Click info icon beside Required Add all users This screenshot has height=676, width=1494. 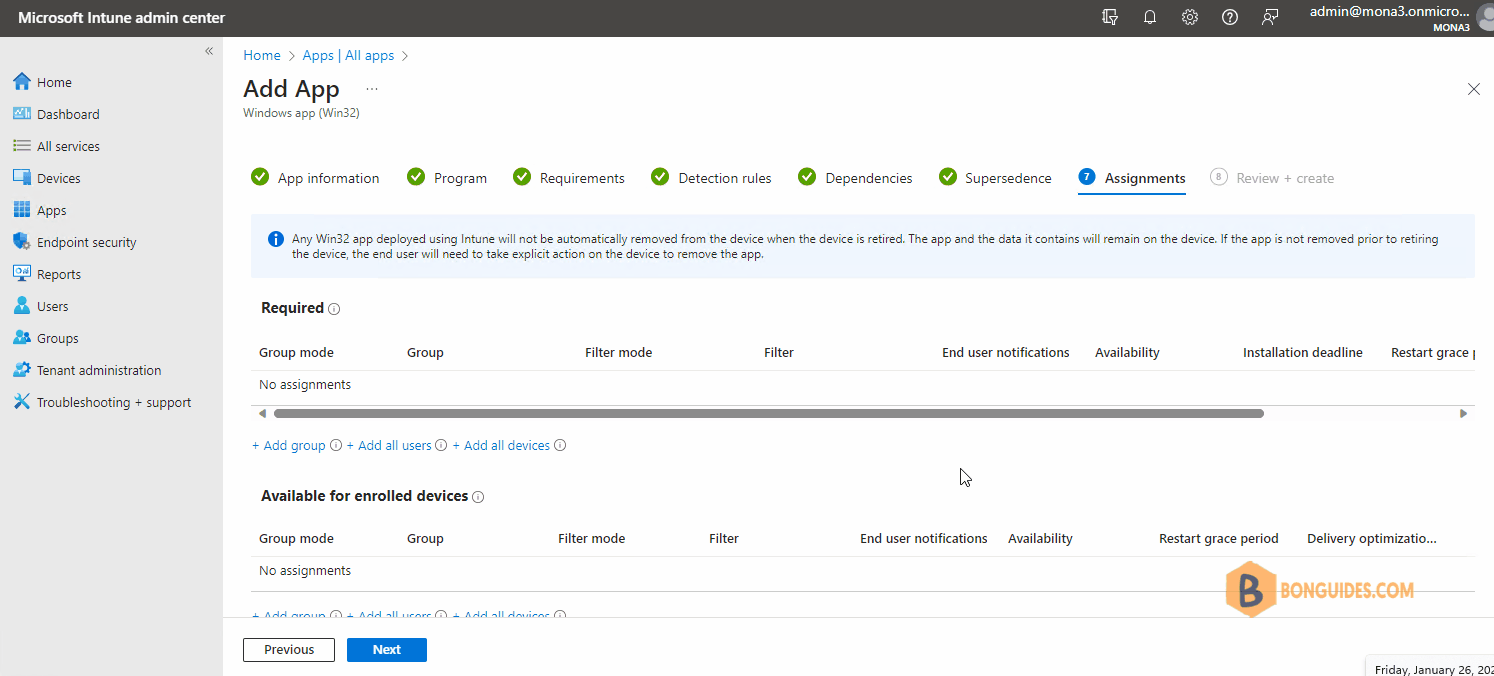click(x=441, y=445)
